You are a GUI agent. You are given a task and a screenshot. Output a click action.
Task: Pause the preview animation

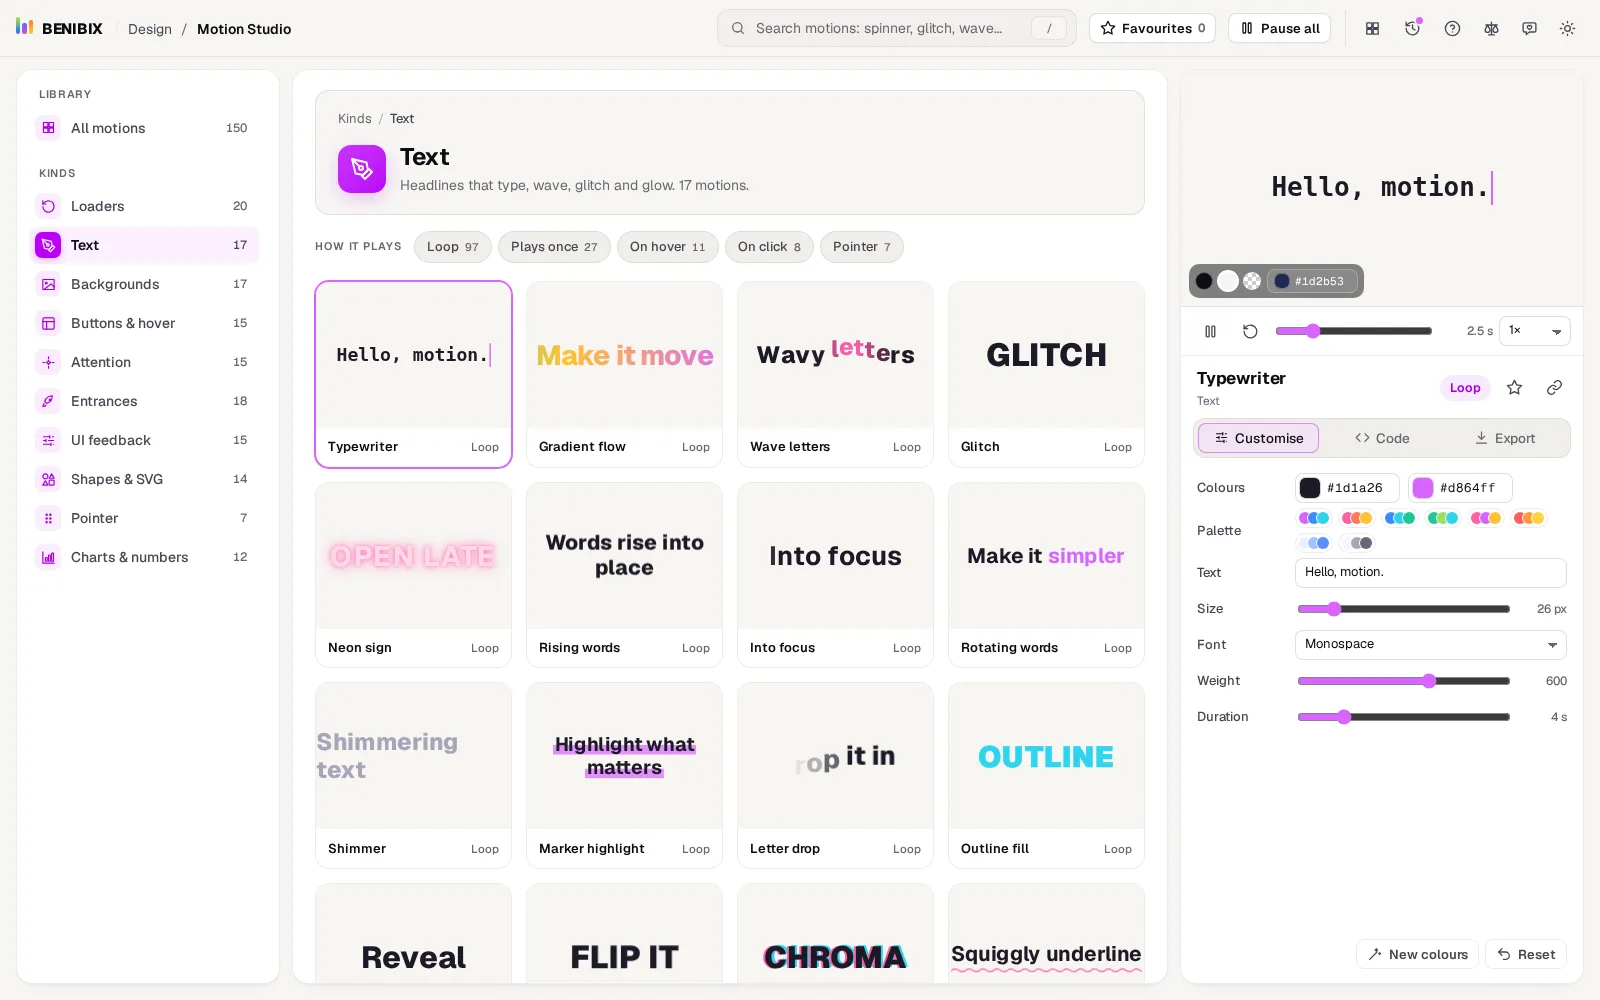pyautogui.click(x=1210, y=331)
